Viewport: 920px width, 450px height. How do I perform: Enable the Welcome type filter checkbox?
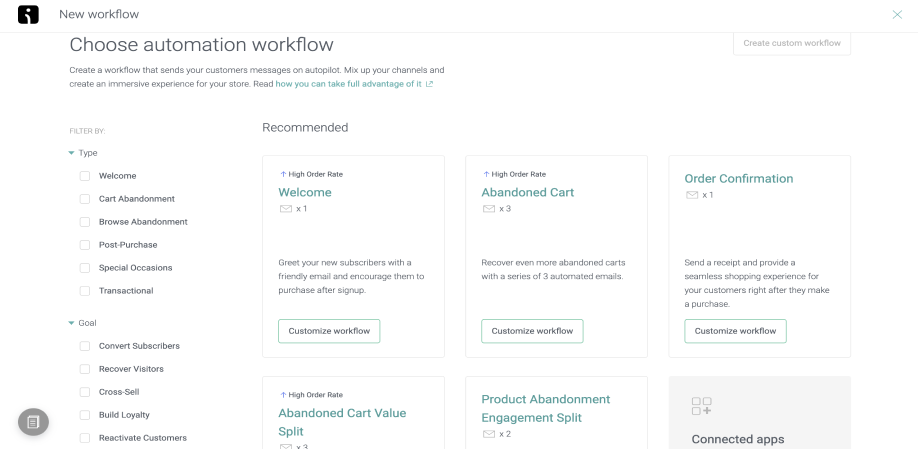85,176
